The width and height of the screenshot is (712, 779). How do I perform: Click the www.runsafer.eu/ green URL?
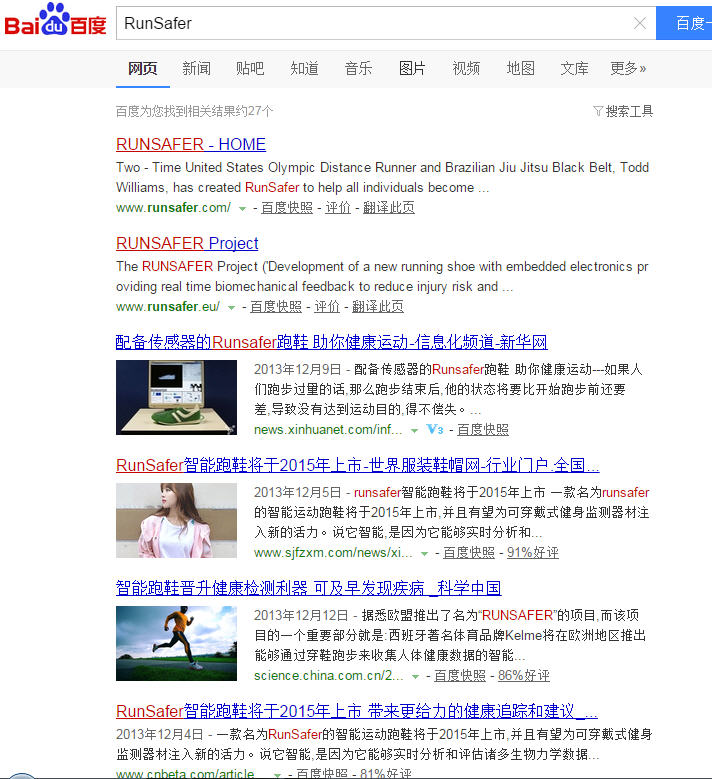coord(168,307)
